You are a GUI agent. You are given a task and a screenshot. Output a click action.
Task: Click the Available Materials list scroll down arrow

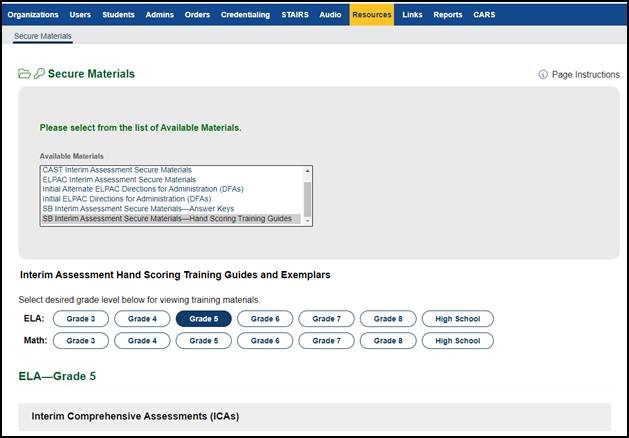click(308, 221)
